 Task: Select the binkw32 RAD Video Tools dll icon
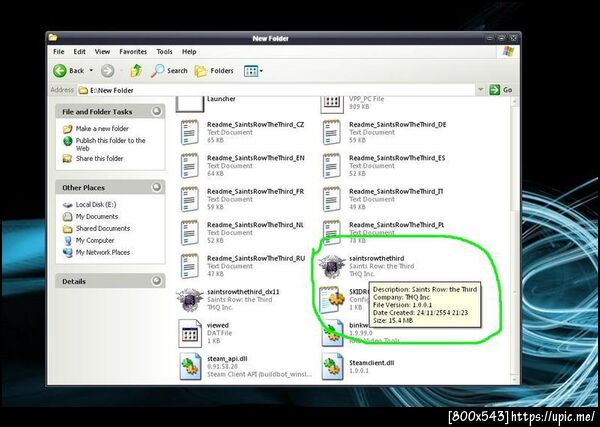[x=332, y=333]
